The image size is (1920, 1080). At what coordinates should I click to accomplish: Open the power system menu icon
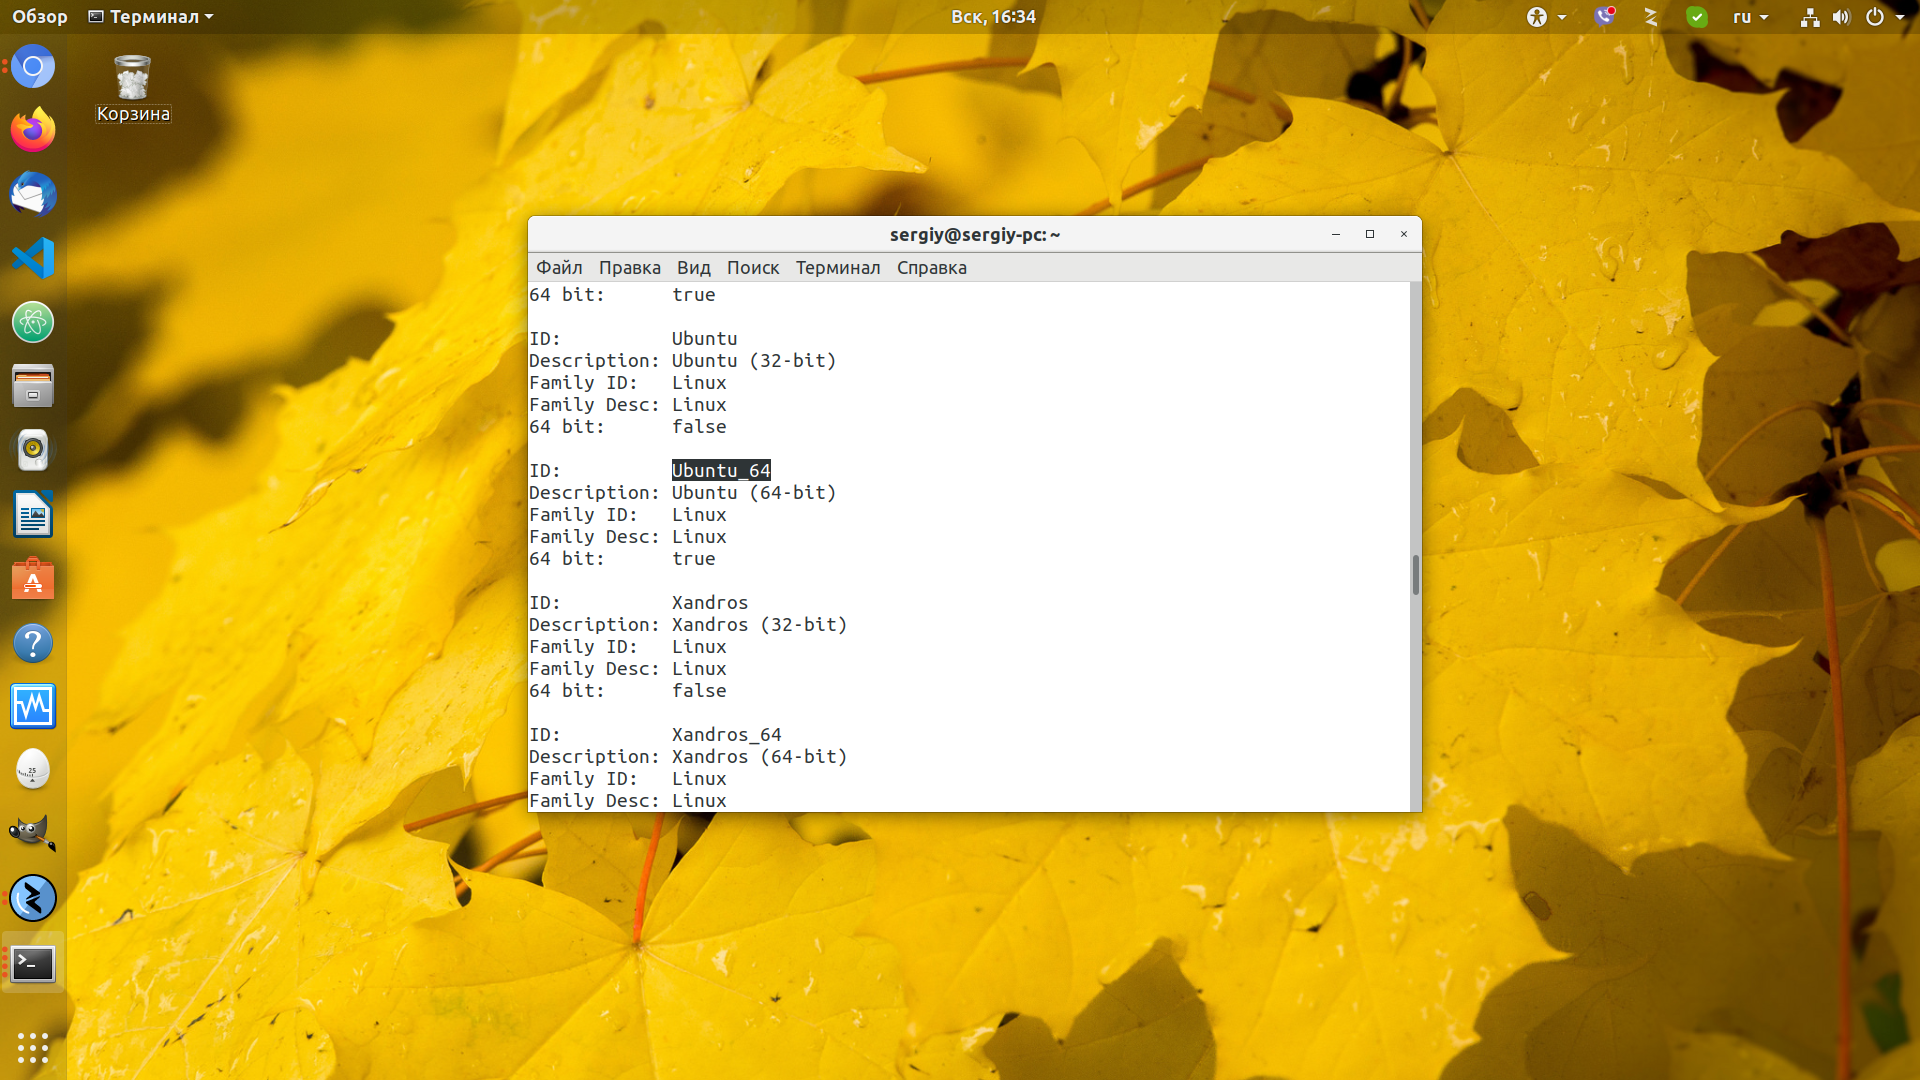tap(1875, 16)
